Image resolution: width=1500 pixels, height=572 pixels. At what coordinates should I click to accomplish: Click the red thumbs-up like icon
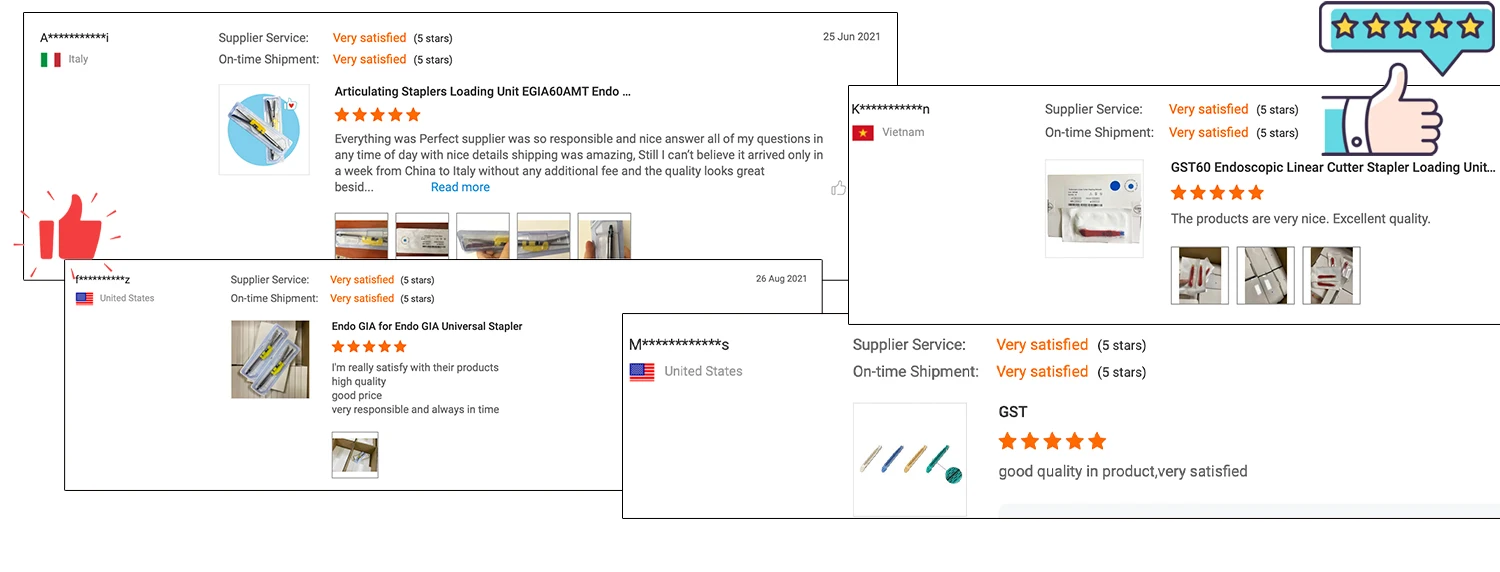click(x=70, y=228)
